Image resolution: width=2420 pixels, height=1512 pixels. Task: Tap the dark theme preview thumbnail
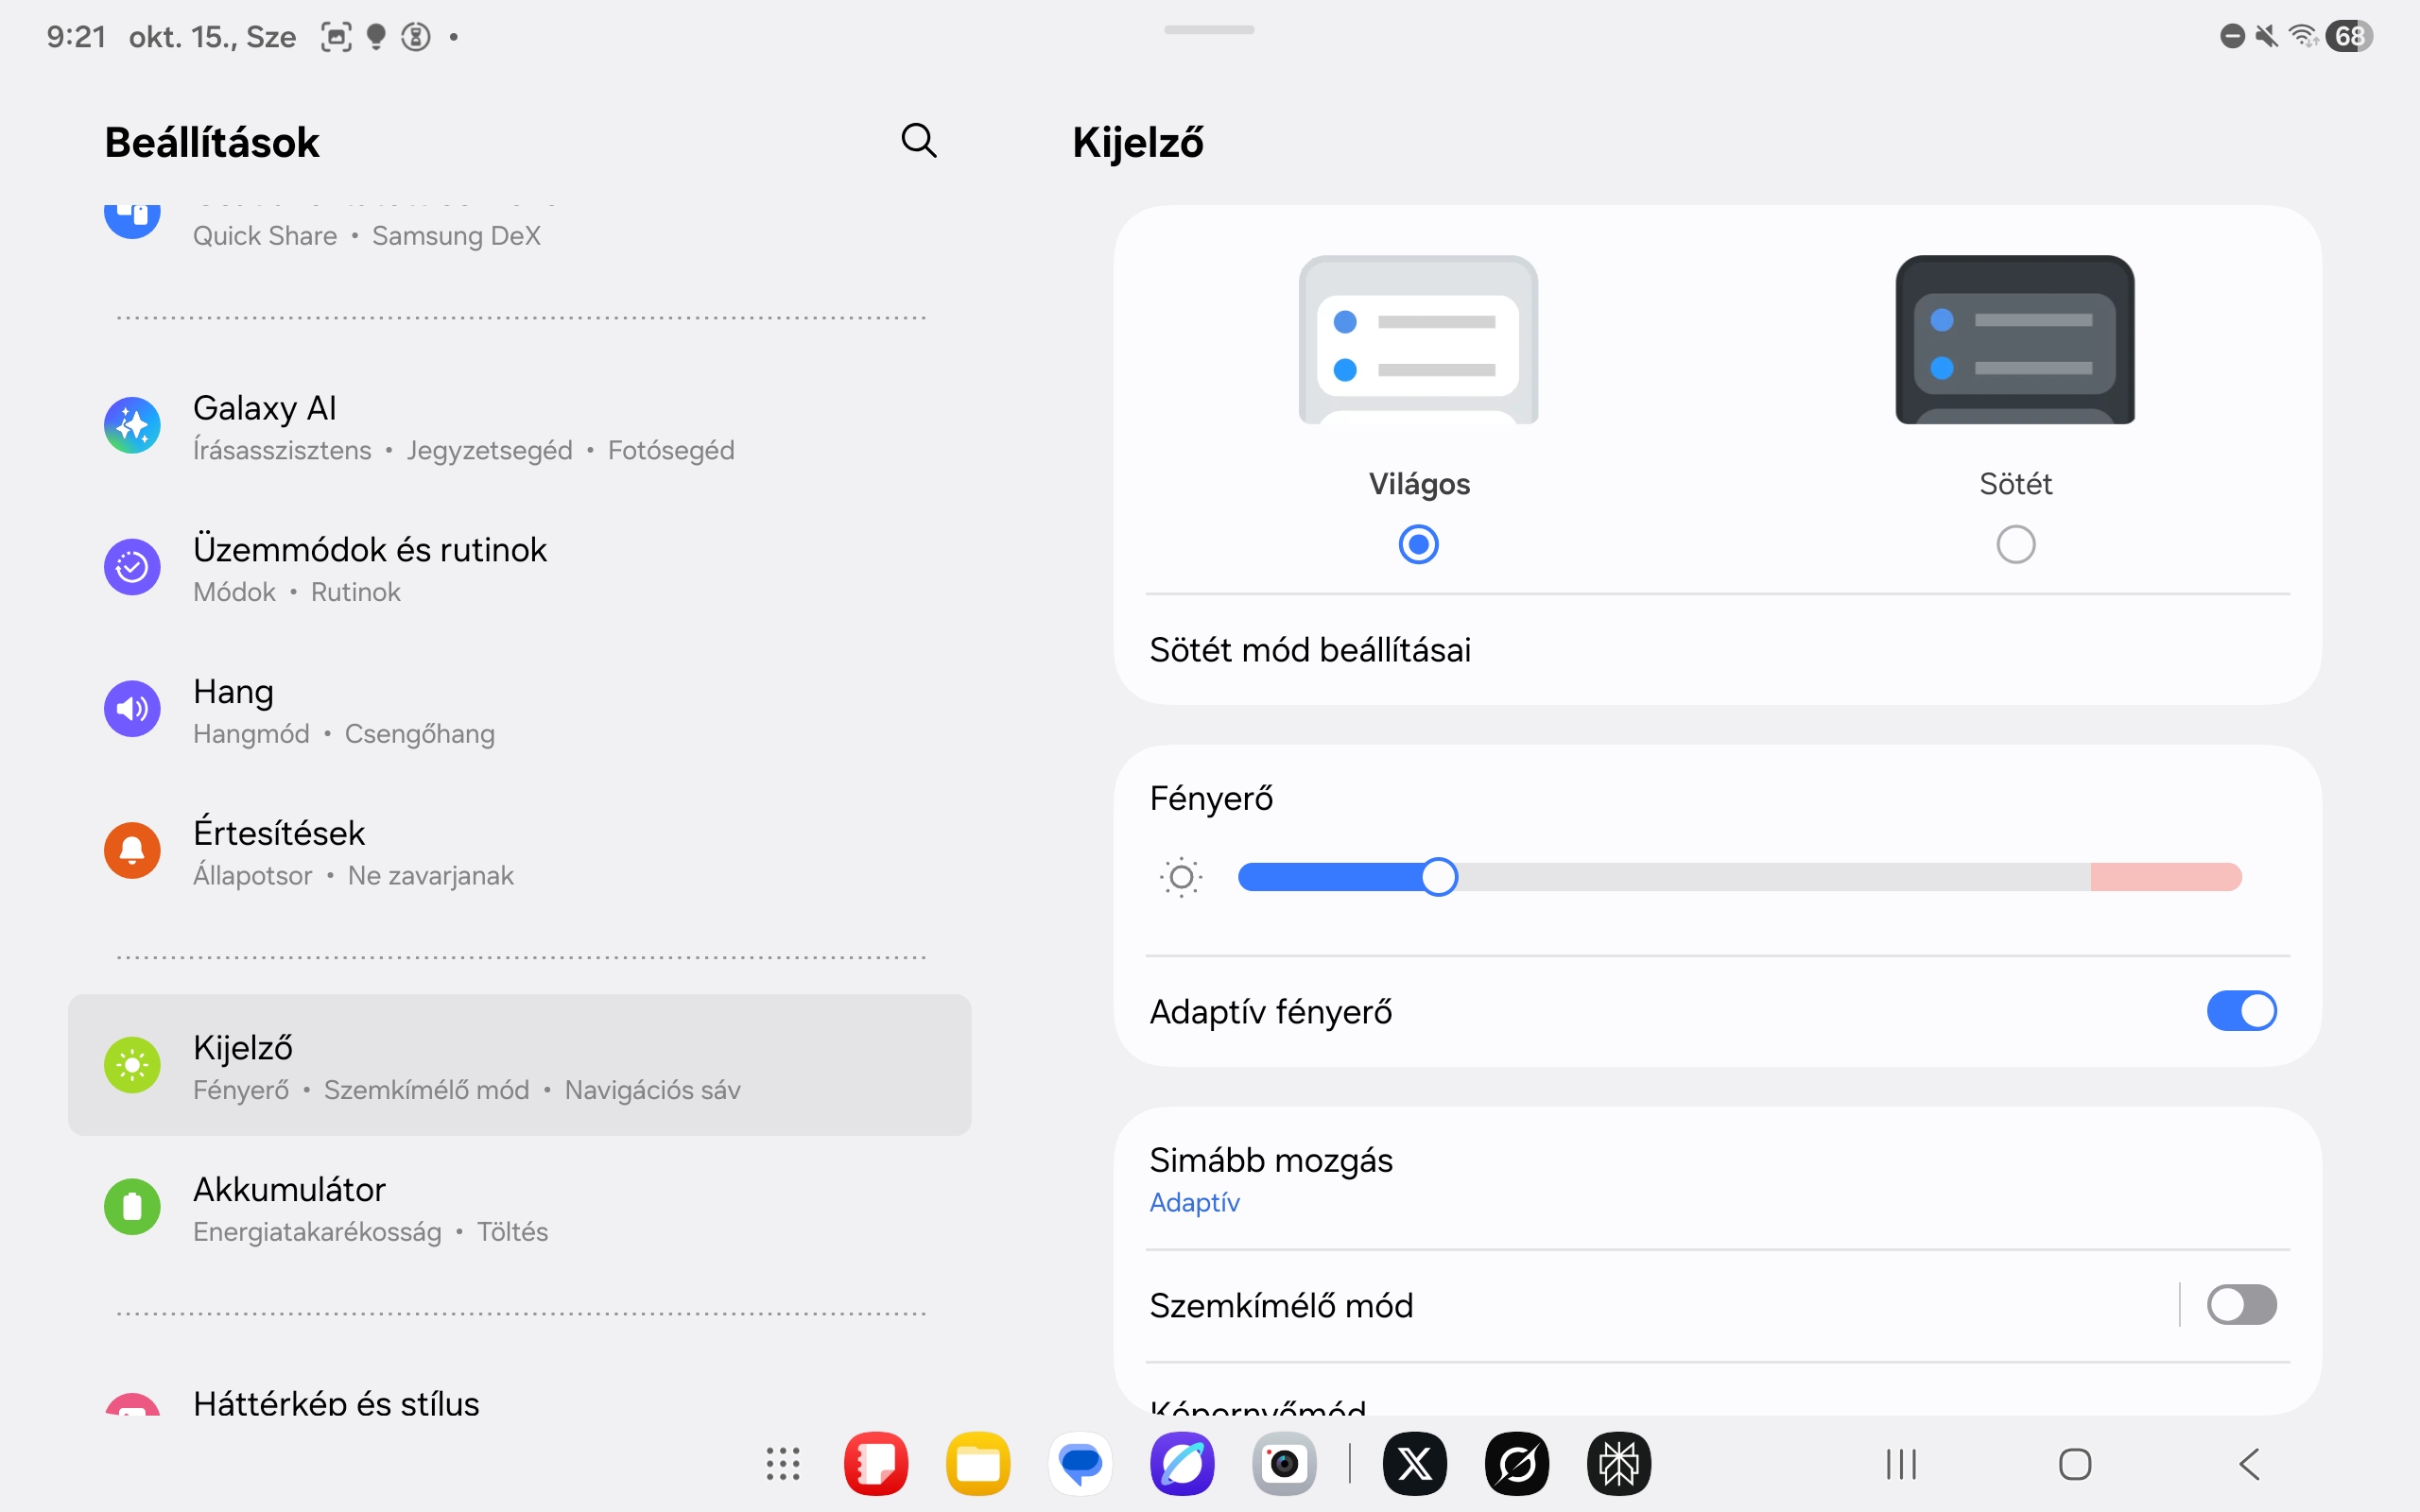2015,340
